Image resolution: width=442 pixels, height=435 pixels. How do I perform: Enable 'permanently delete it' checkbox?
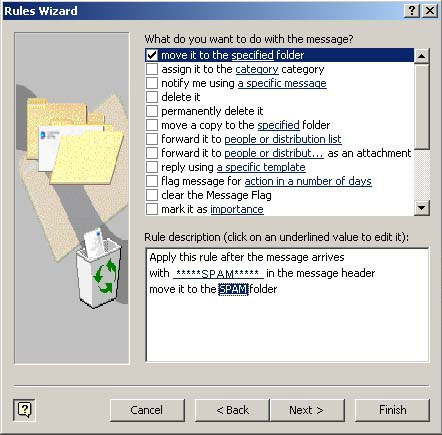pyautogui.click(x=152, y=111)
